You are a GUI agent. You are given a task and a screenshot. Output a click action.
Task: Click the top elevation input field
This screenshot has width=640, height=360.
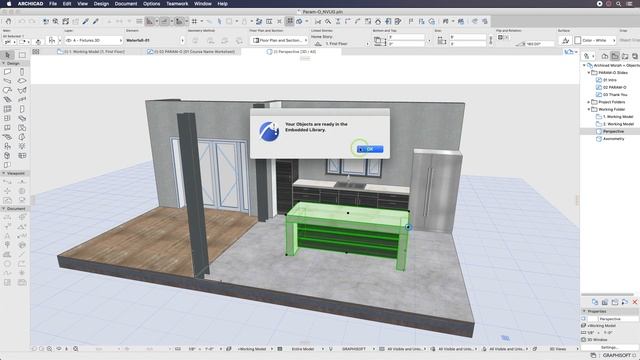coord(407,37)
